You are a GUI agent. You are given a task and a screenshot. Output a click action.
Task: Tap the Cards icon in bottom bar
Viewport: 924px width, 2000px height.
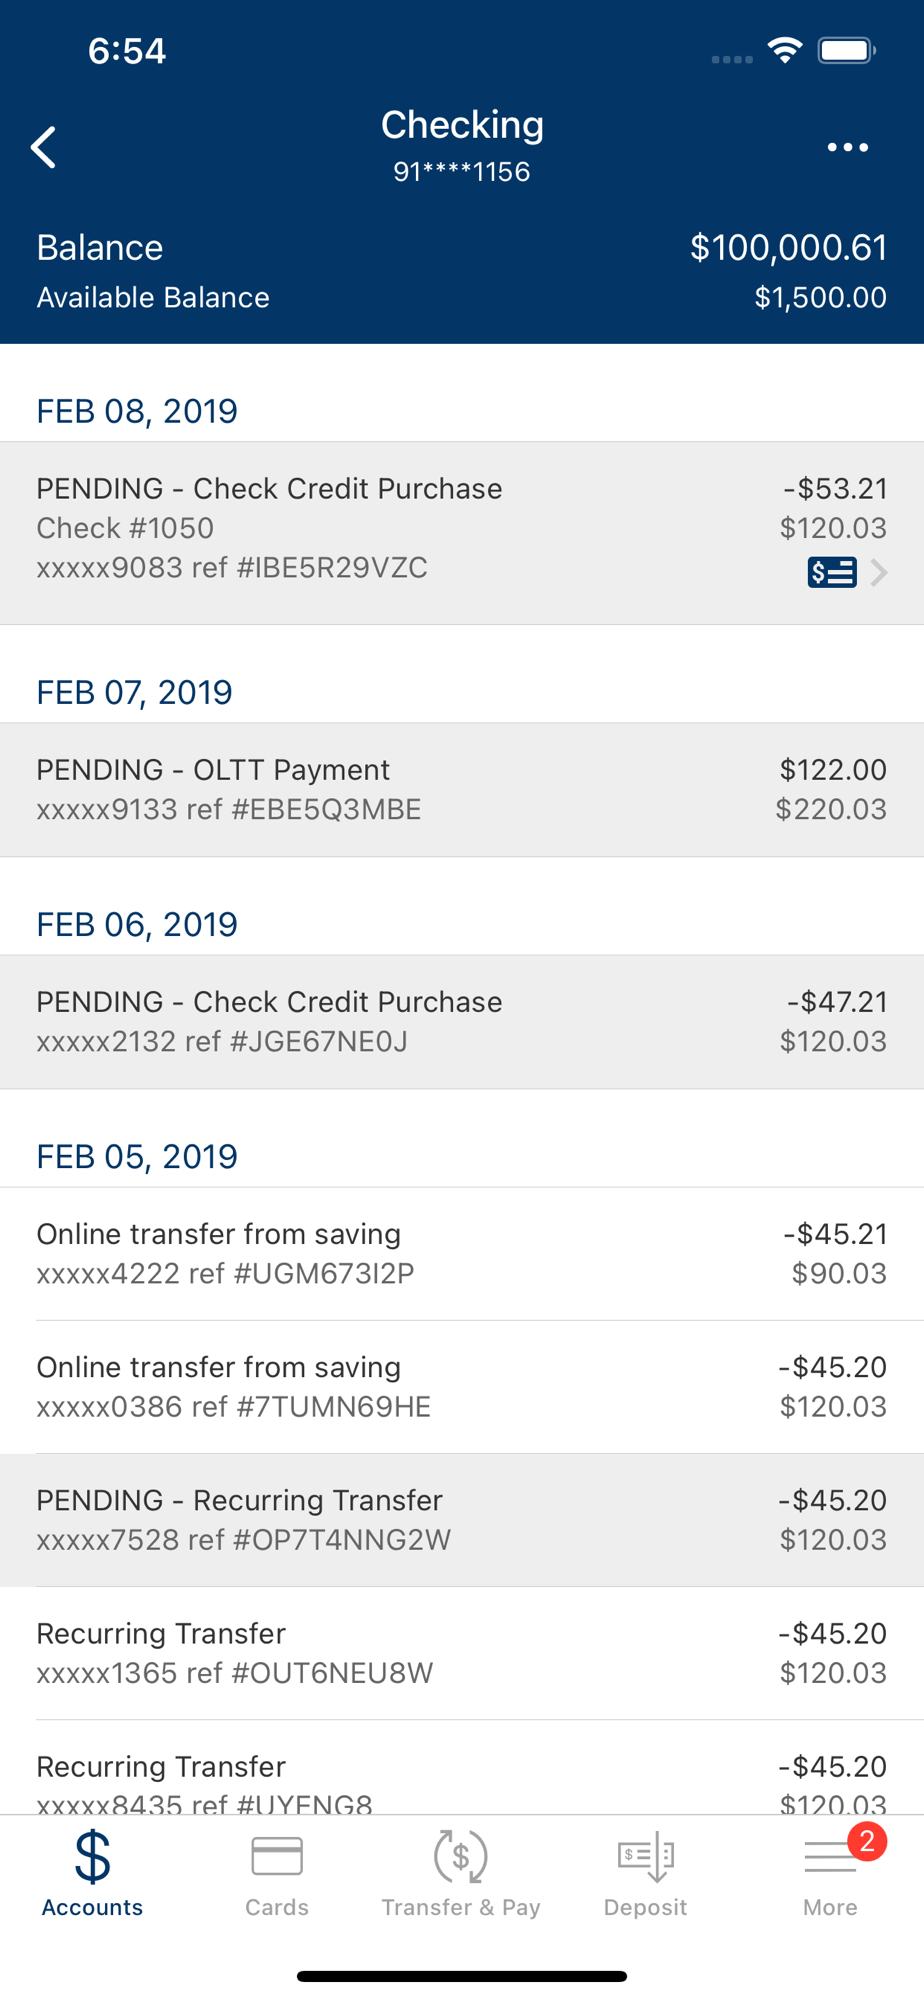(277, 1857)
